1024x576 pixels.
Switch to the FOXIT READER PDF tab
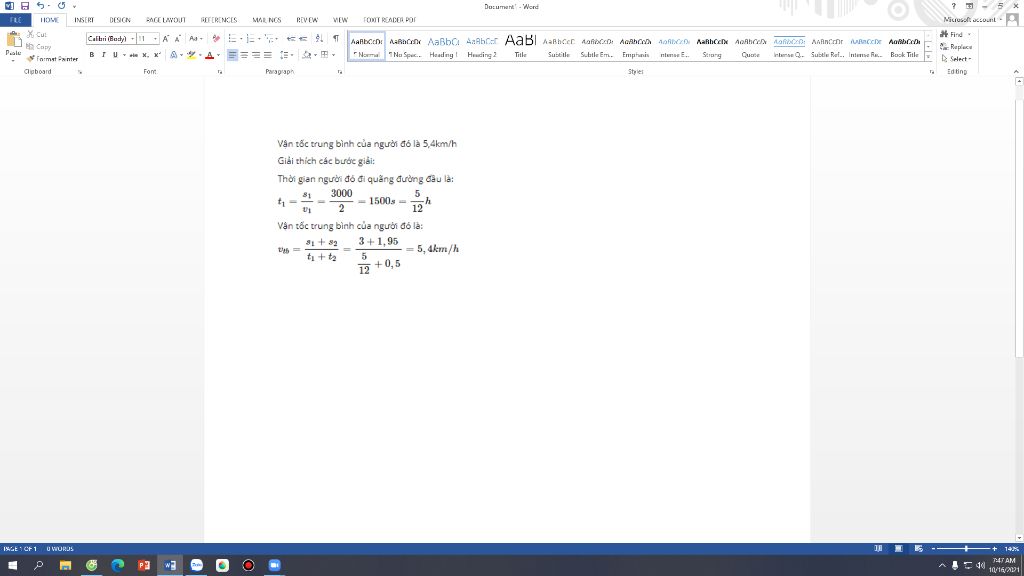pos(389,20)
